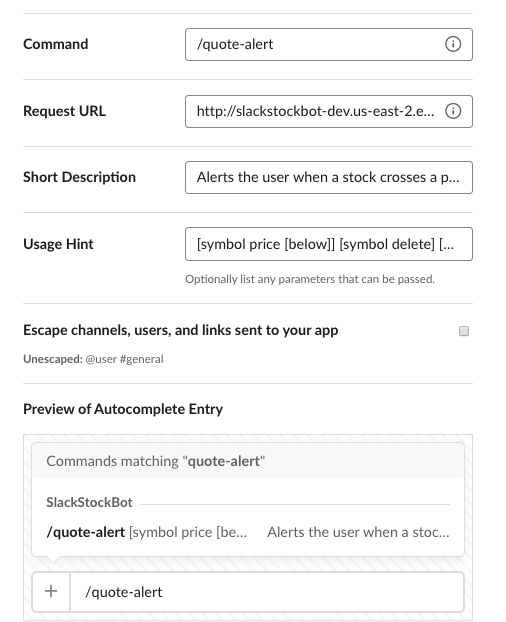Click the Request URL label
The height and width of the screenshot is (622, 506).
pos(64,111)
